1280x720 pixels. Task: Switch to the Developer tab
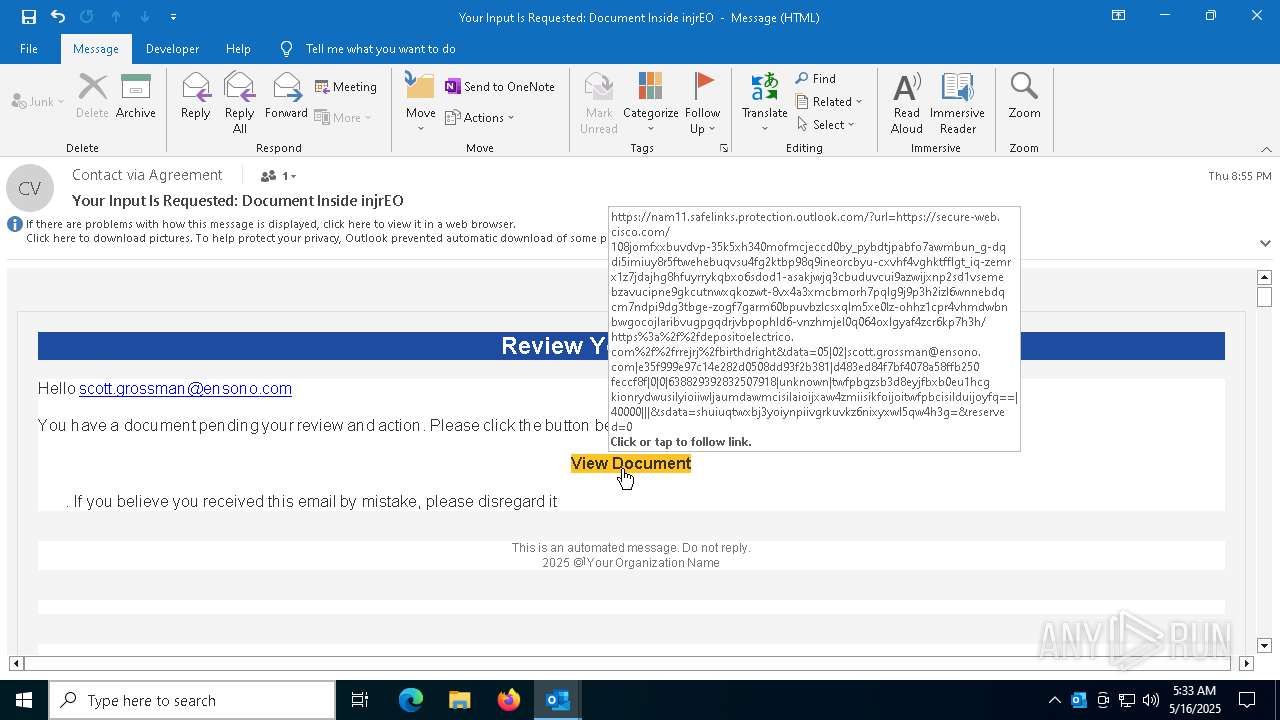pos(172,48)
